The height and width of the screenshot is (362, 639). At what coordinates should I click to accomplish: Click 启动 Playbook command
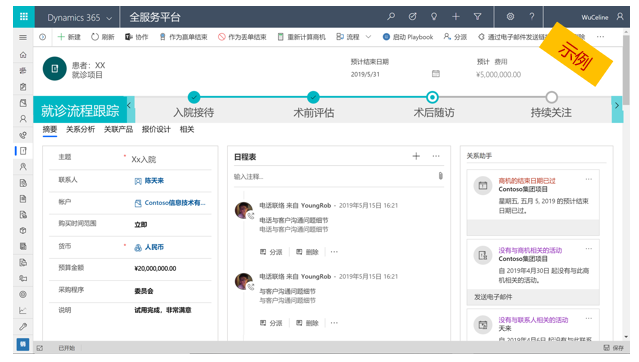(408, 37)
